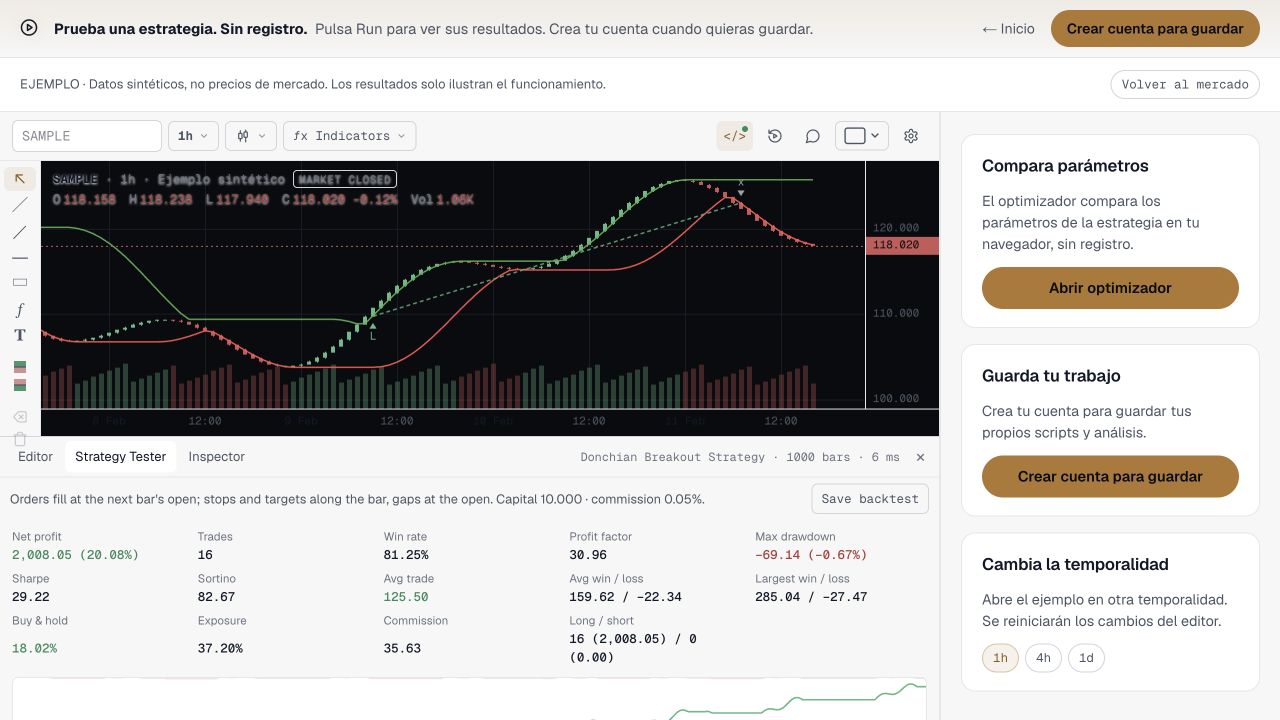This screenshot has height=720, width=1280.
Task: Click the Cambia la temporalidad heading
Action: 1075,564
